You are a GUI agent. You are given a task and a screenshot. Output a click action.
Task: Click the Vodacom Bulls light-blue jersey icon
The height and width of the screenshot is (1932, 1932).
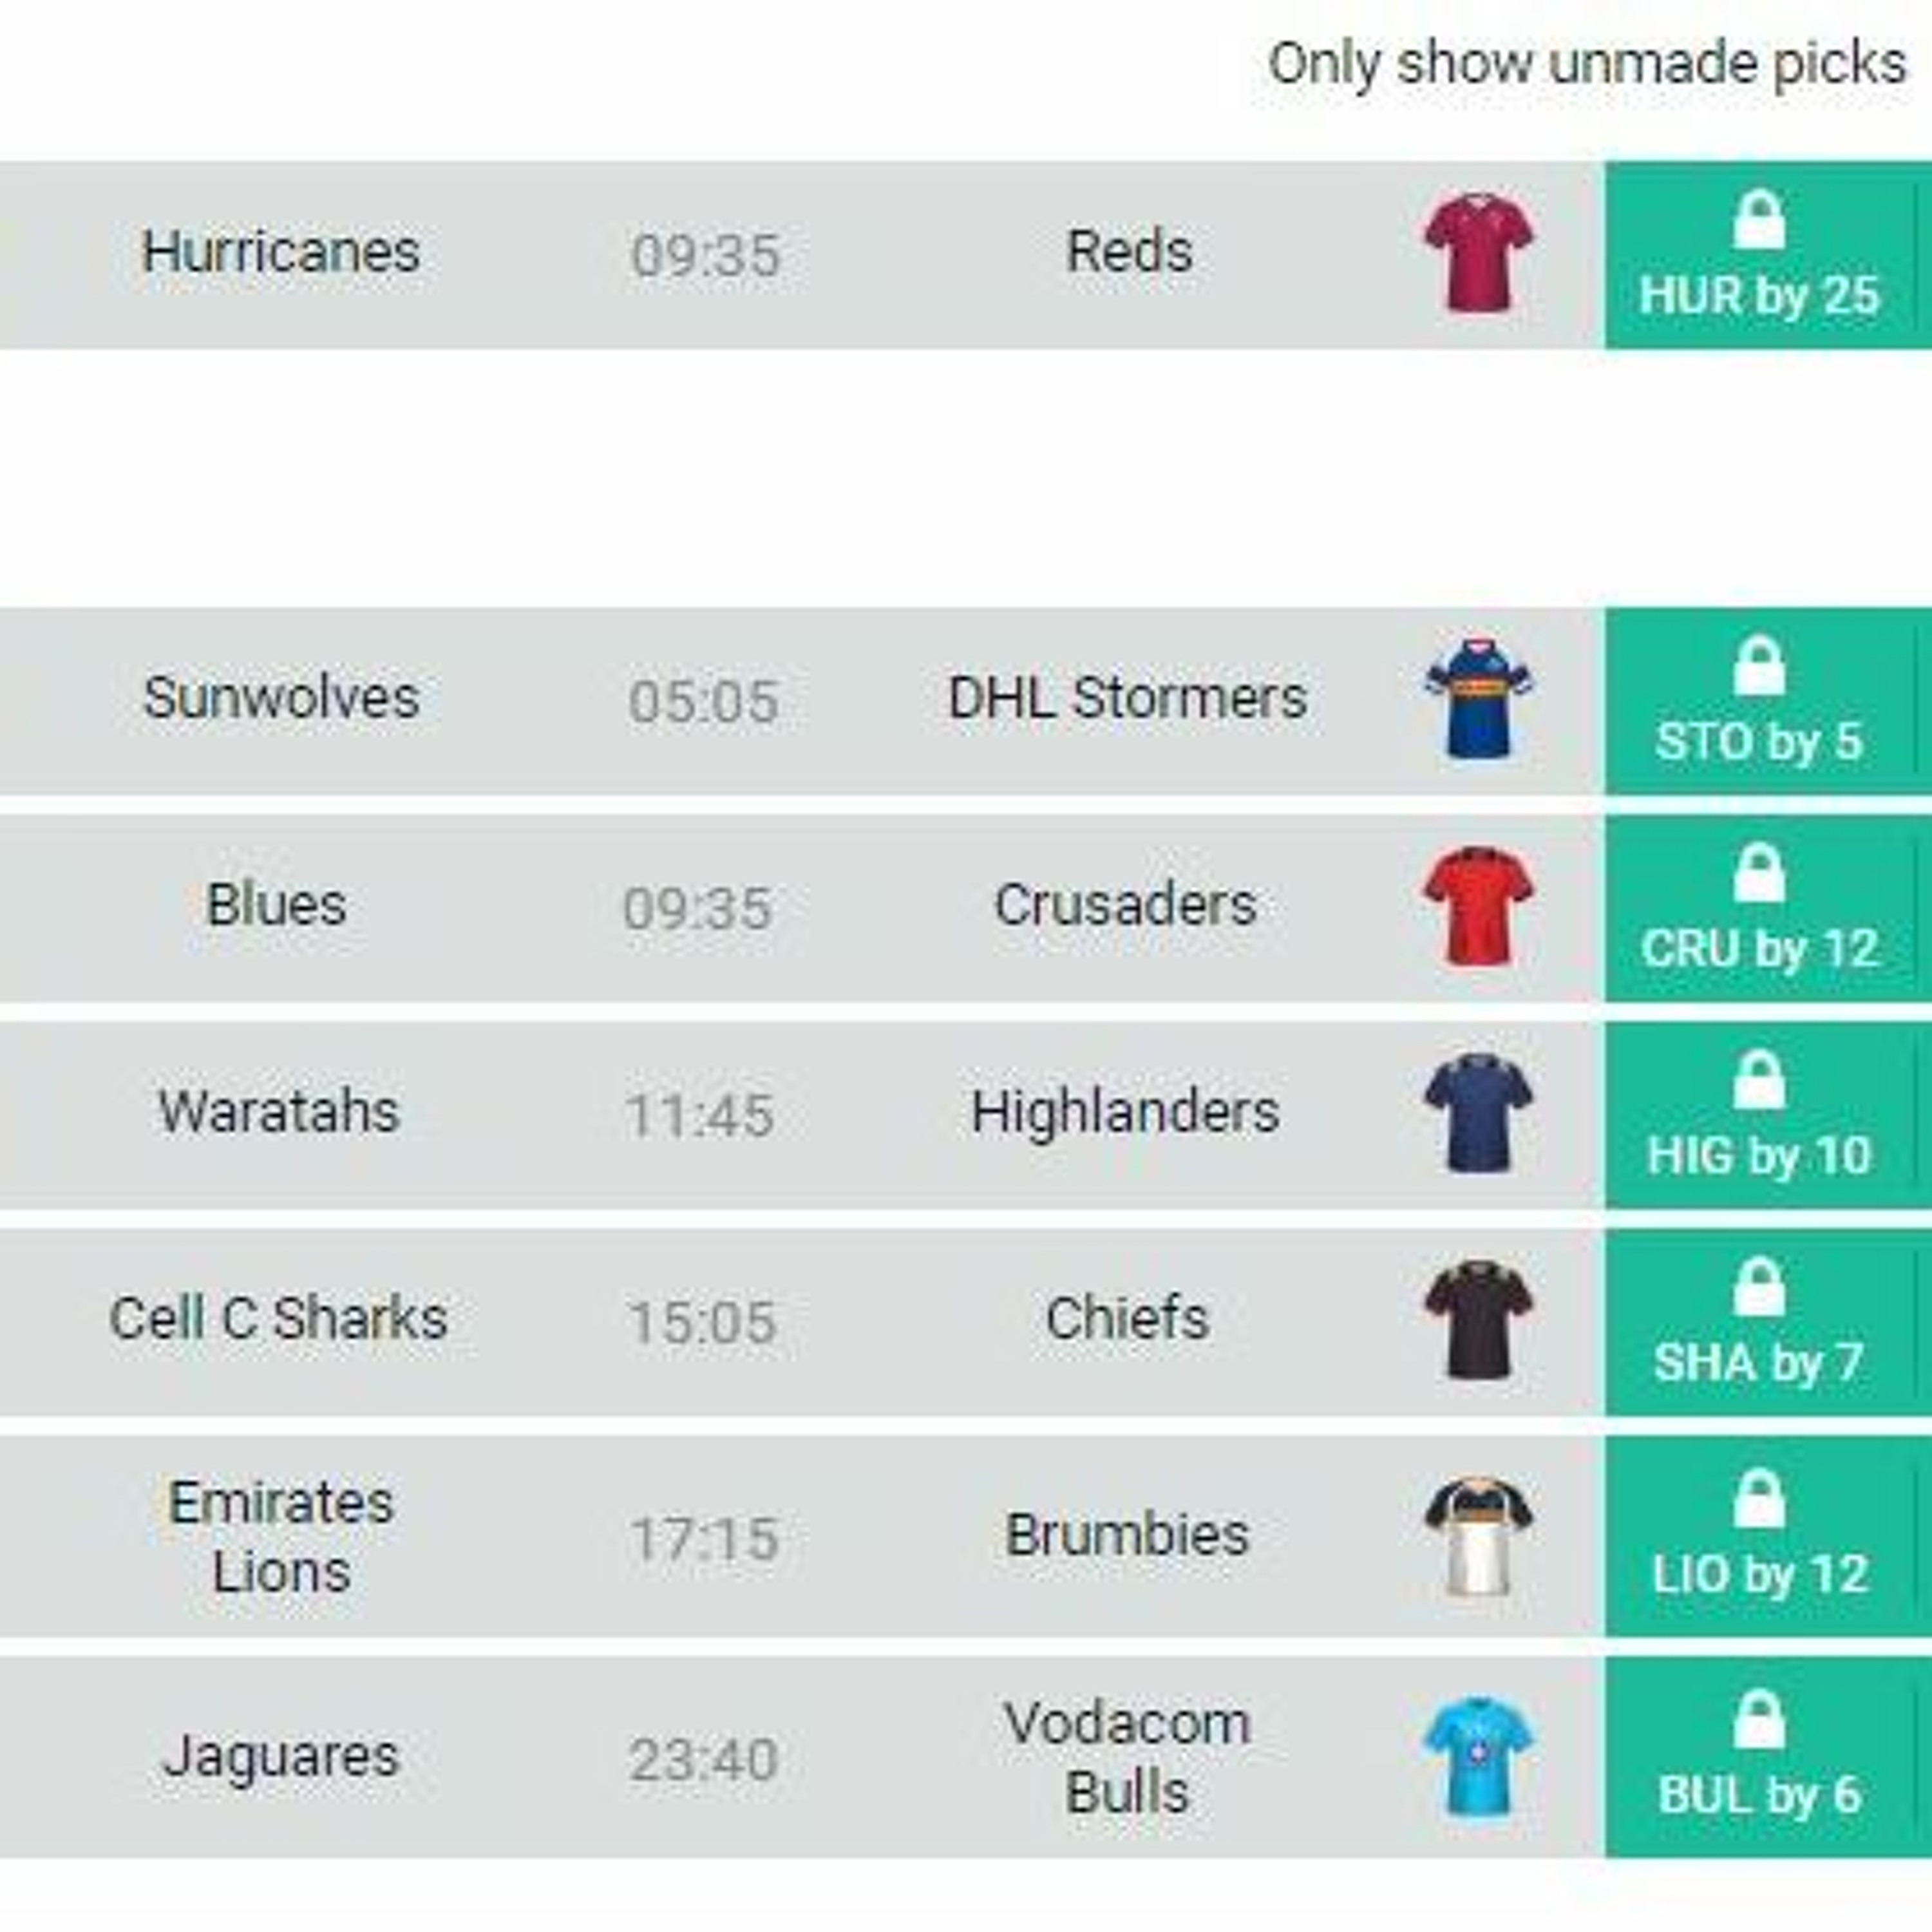tap(1478, 1757)
